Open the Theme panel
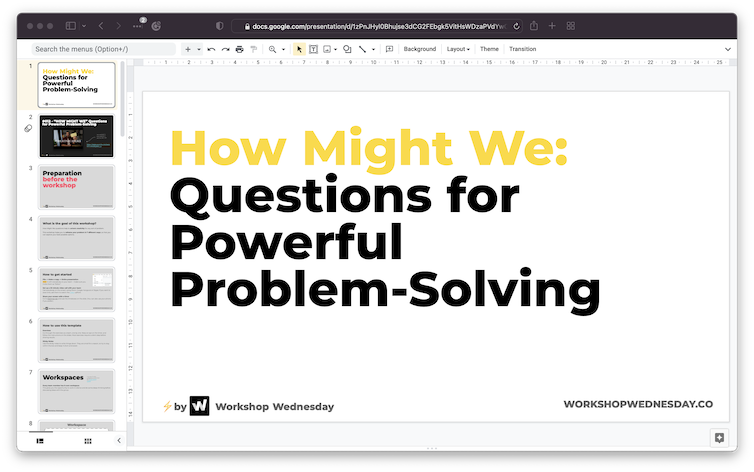Screen dimensions: 754x472 [x=489, y=49]
